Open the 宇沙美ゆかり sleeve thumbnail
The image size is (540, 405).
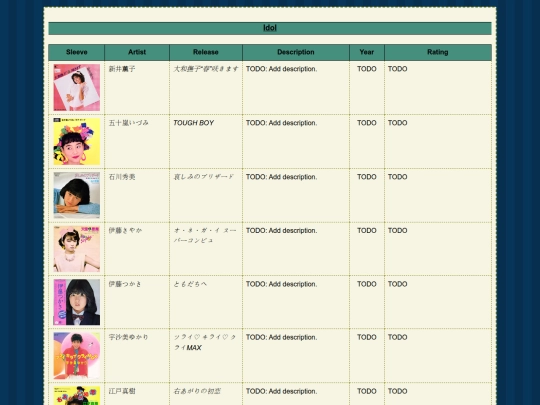tap(77, 356)
